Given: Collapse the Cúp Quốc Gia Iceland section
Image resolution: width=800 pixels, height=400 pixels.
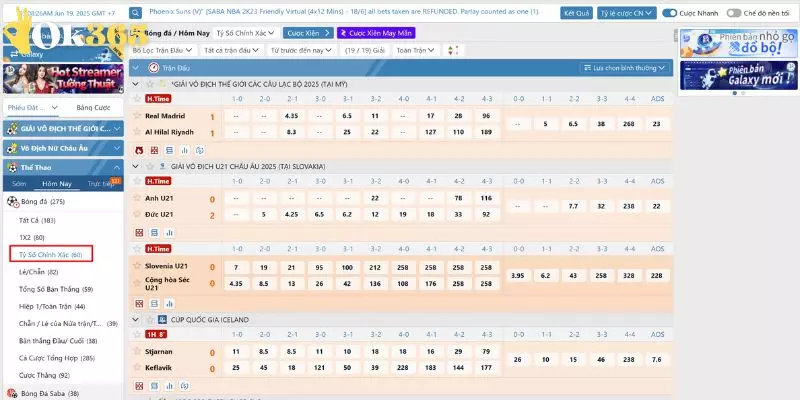Looking at the screenshot, I should point(136,320).
